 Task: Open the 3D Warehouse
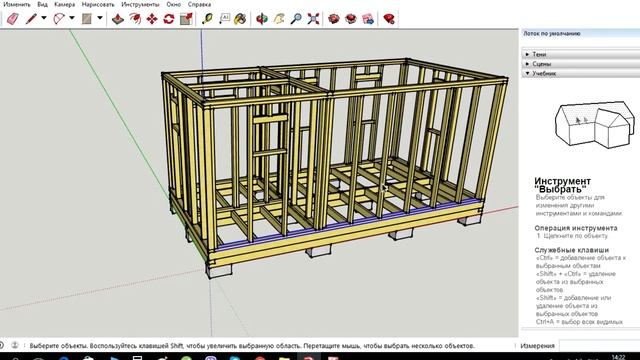[334, 19]
